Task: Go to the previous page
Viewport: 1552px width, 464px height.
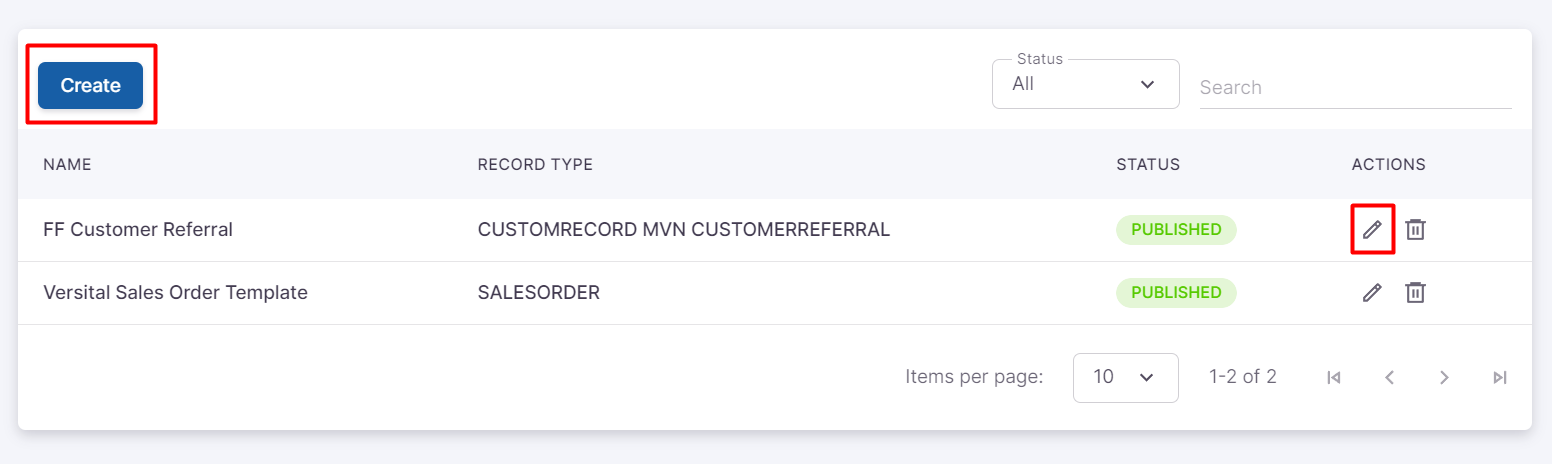Action: [1389, 377]
